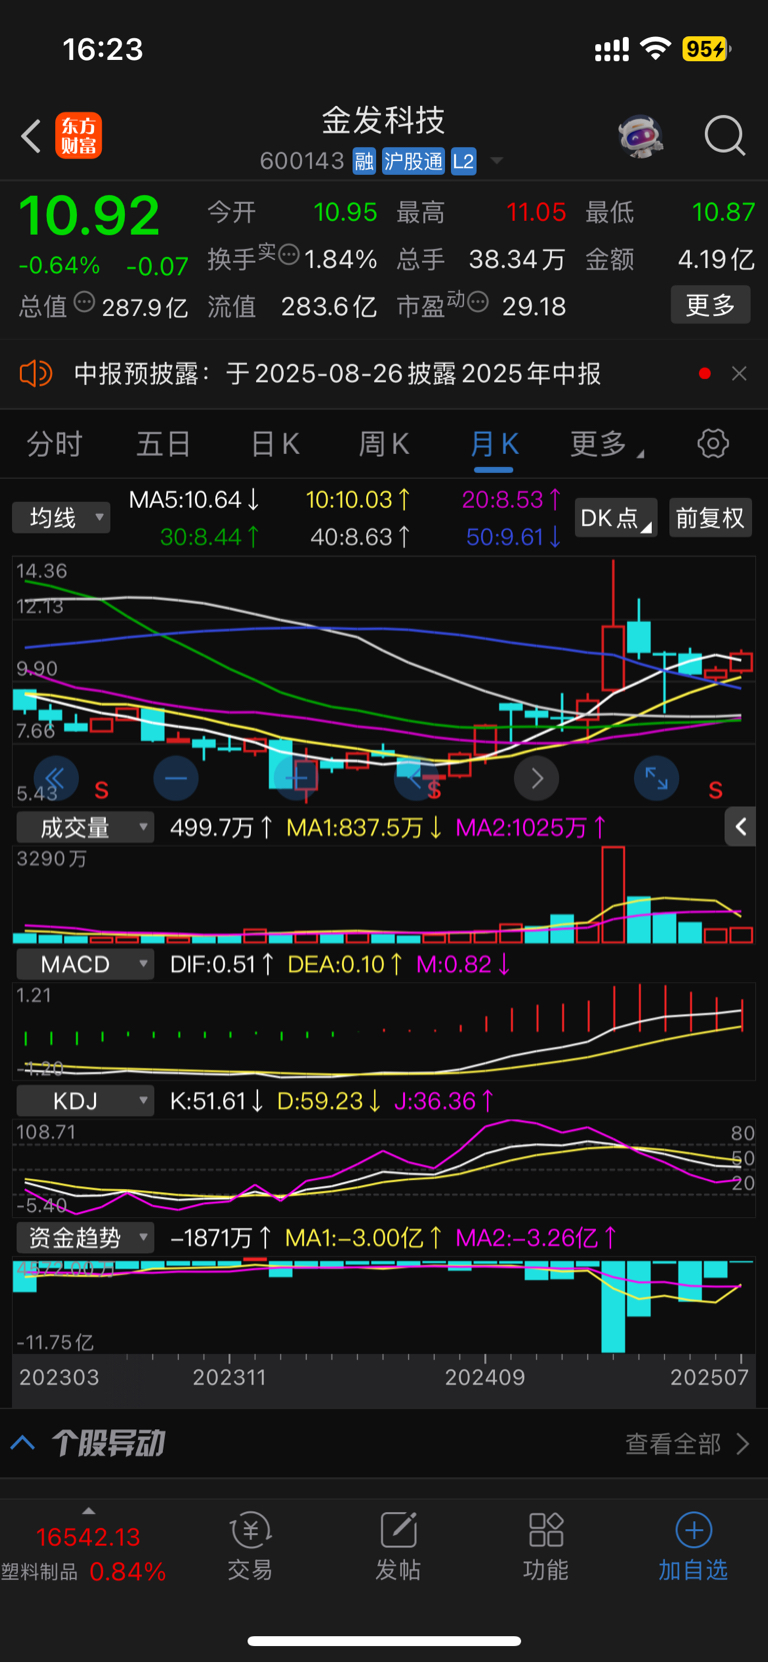Image resolution: width=768 pixels, height=1663 pixels.
Task: Expand side panel collapse arrow
Action: 740,827
